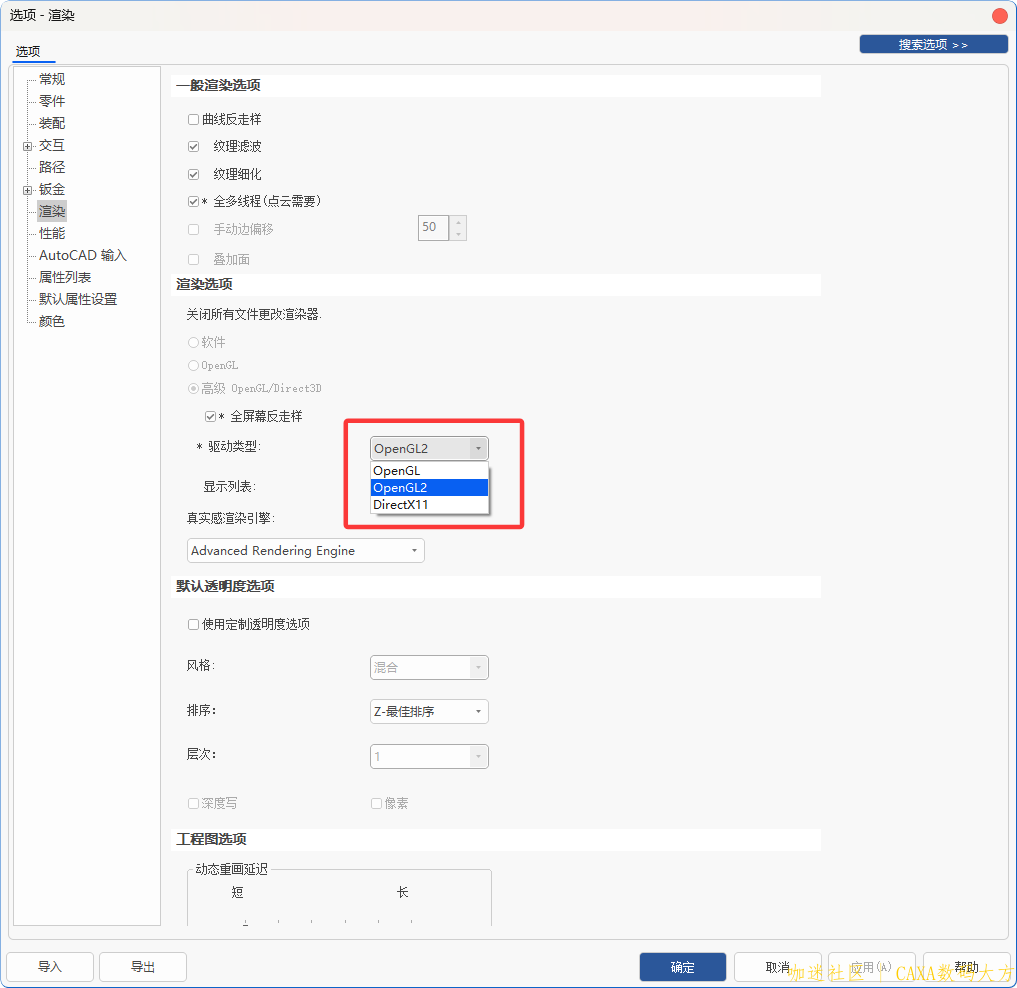Go to 常规 options category
This screenshot has height=988, width=1017.
click(x=52, y=80)
